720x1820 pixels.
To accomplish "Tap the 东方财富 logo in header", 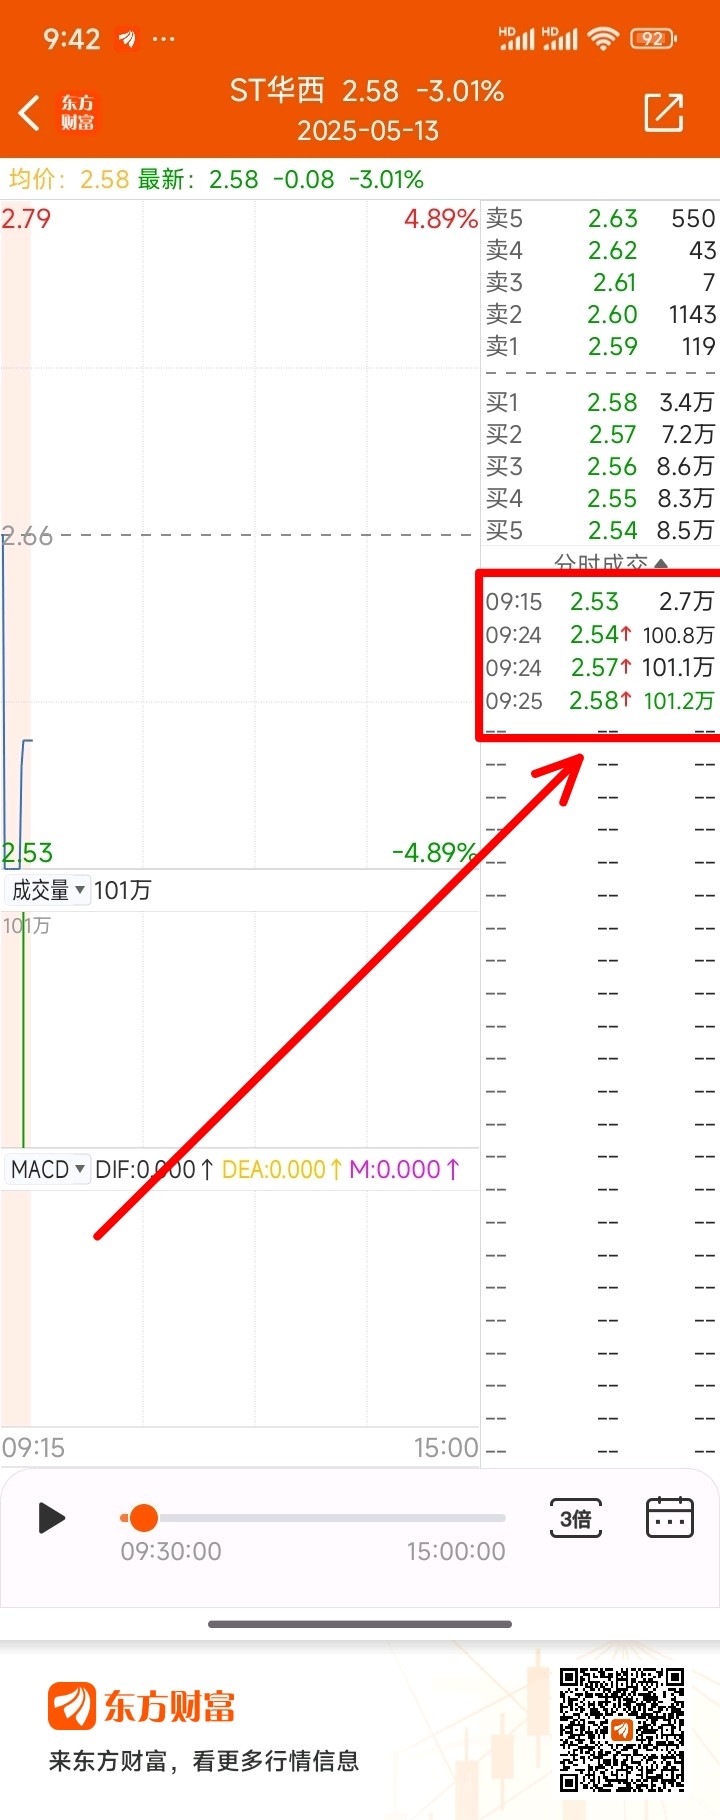I will tap(78, 113).
